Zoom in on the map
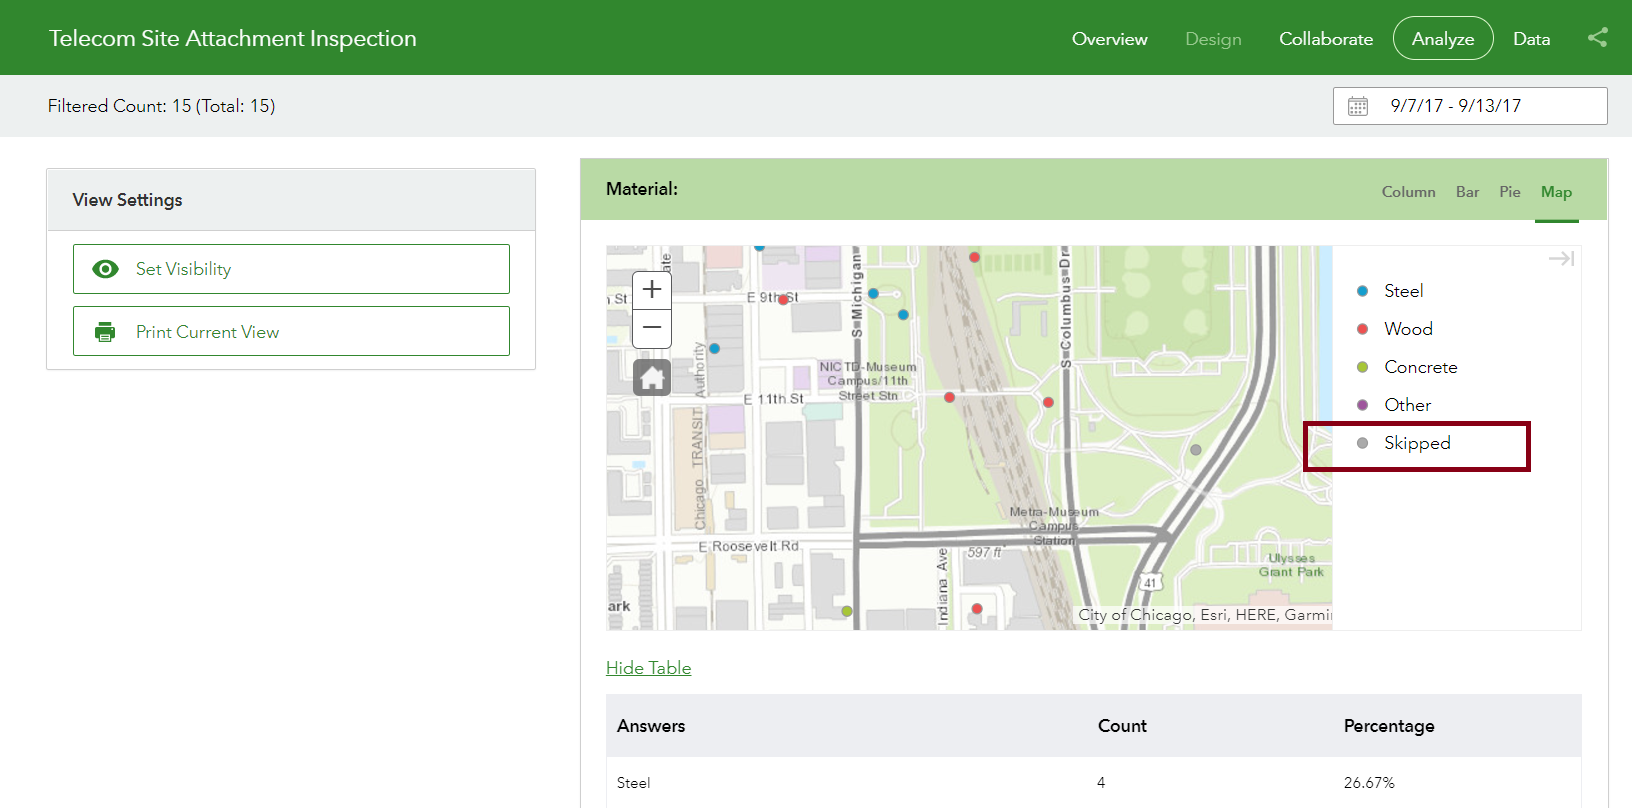 [x=652, y=290]
